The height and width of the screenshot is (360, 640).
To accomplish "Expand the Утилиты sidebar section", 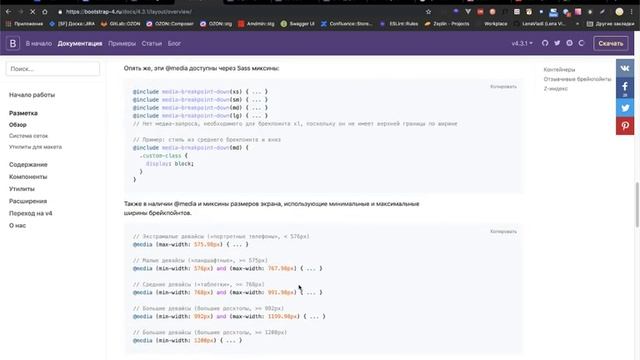I will [x=22, y=189].
